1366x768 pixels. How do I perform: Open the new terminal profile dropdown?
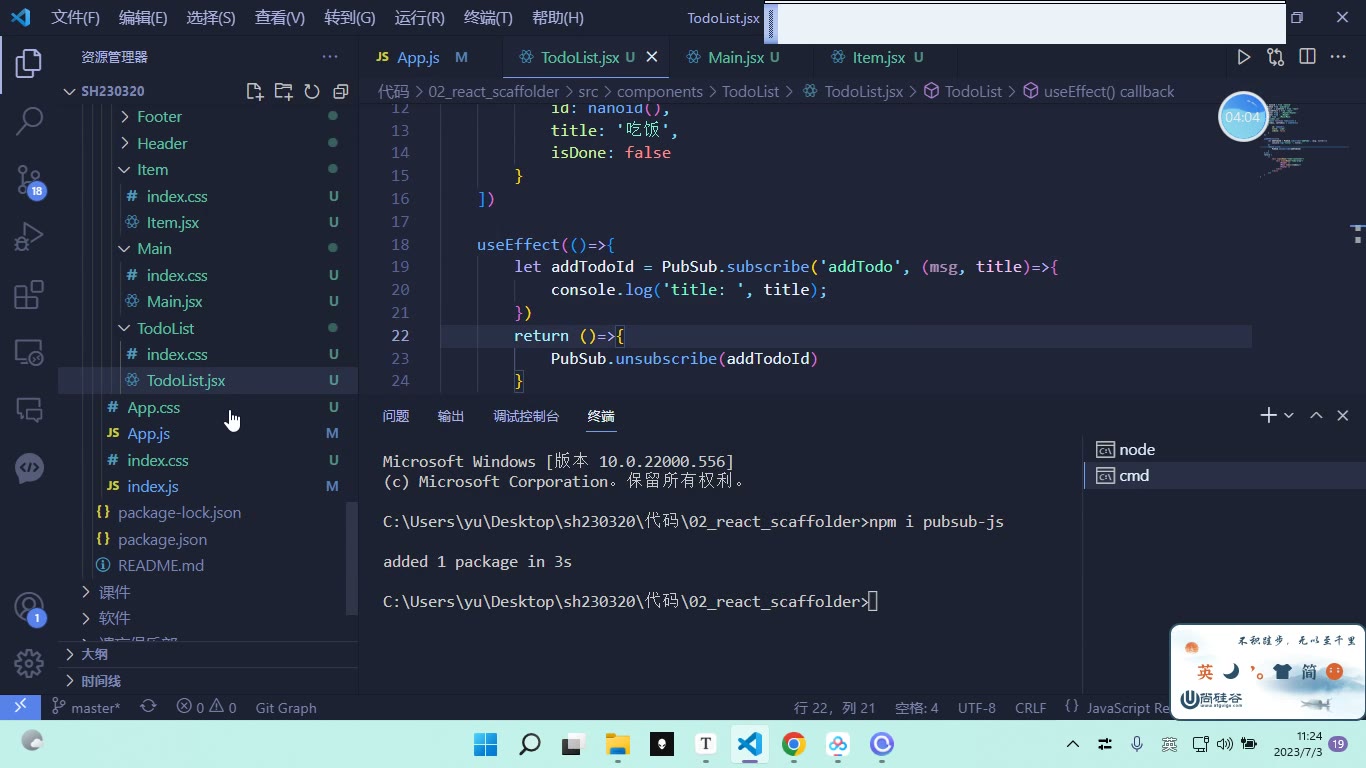tap(1289, 415)
